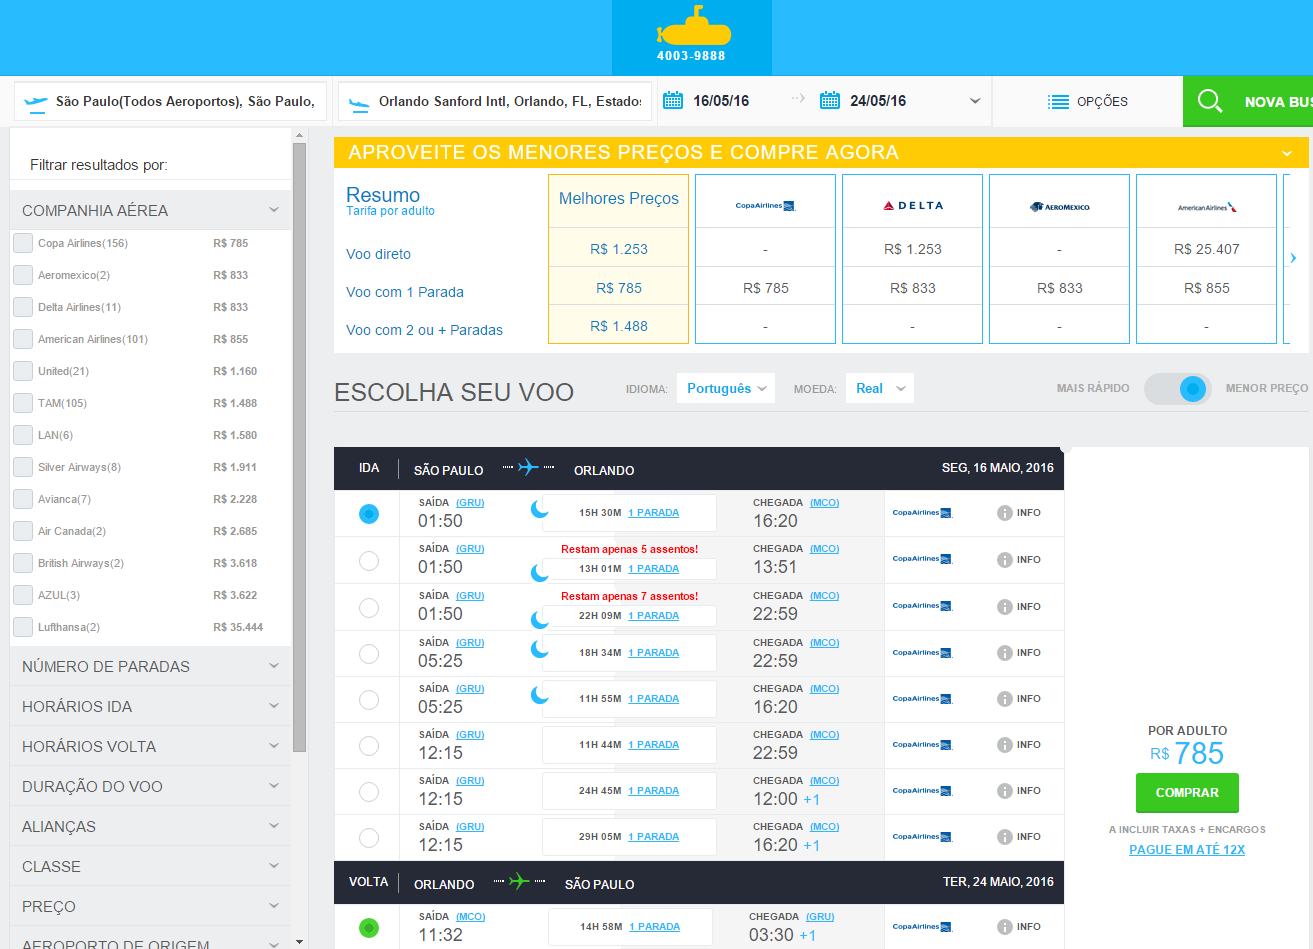
Task: Click the moon icon on 11H 55M flight
Action: tap(540, 694)
